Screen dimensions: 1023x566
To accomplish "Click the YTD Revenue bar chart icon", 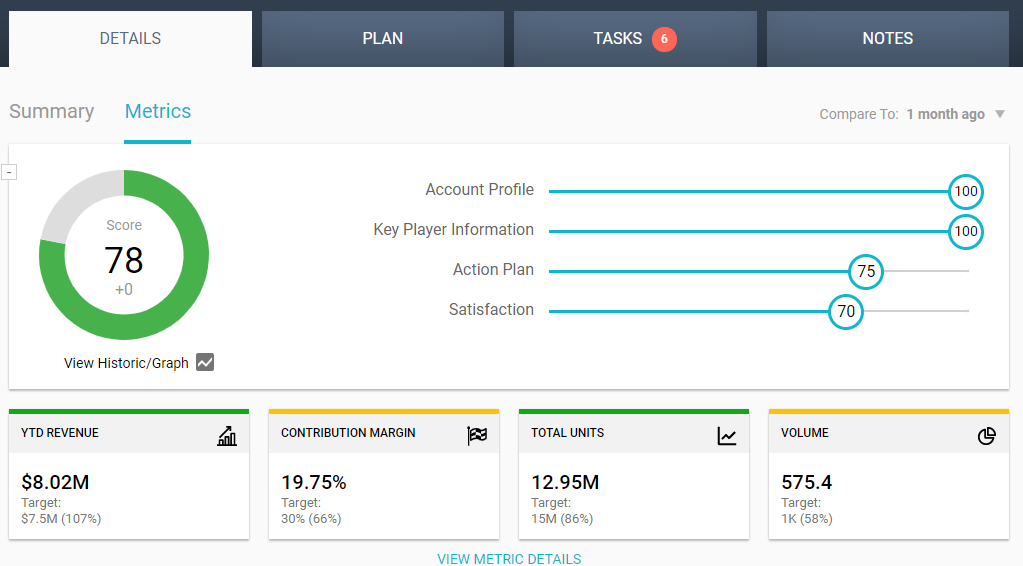I will click(x=227, y=436).
